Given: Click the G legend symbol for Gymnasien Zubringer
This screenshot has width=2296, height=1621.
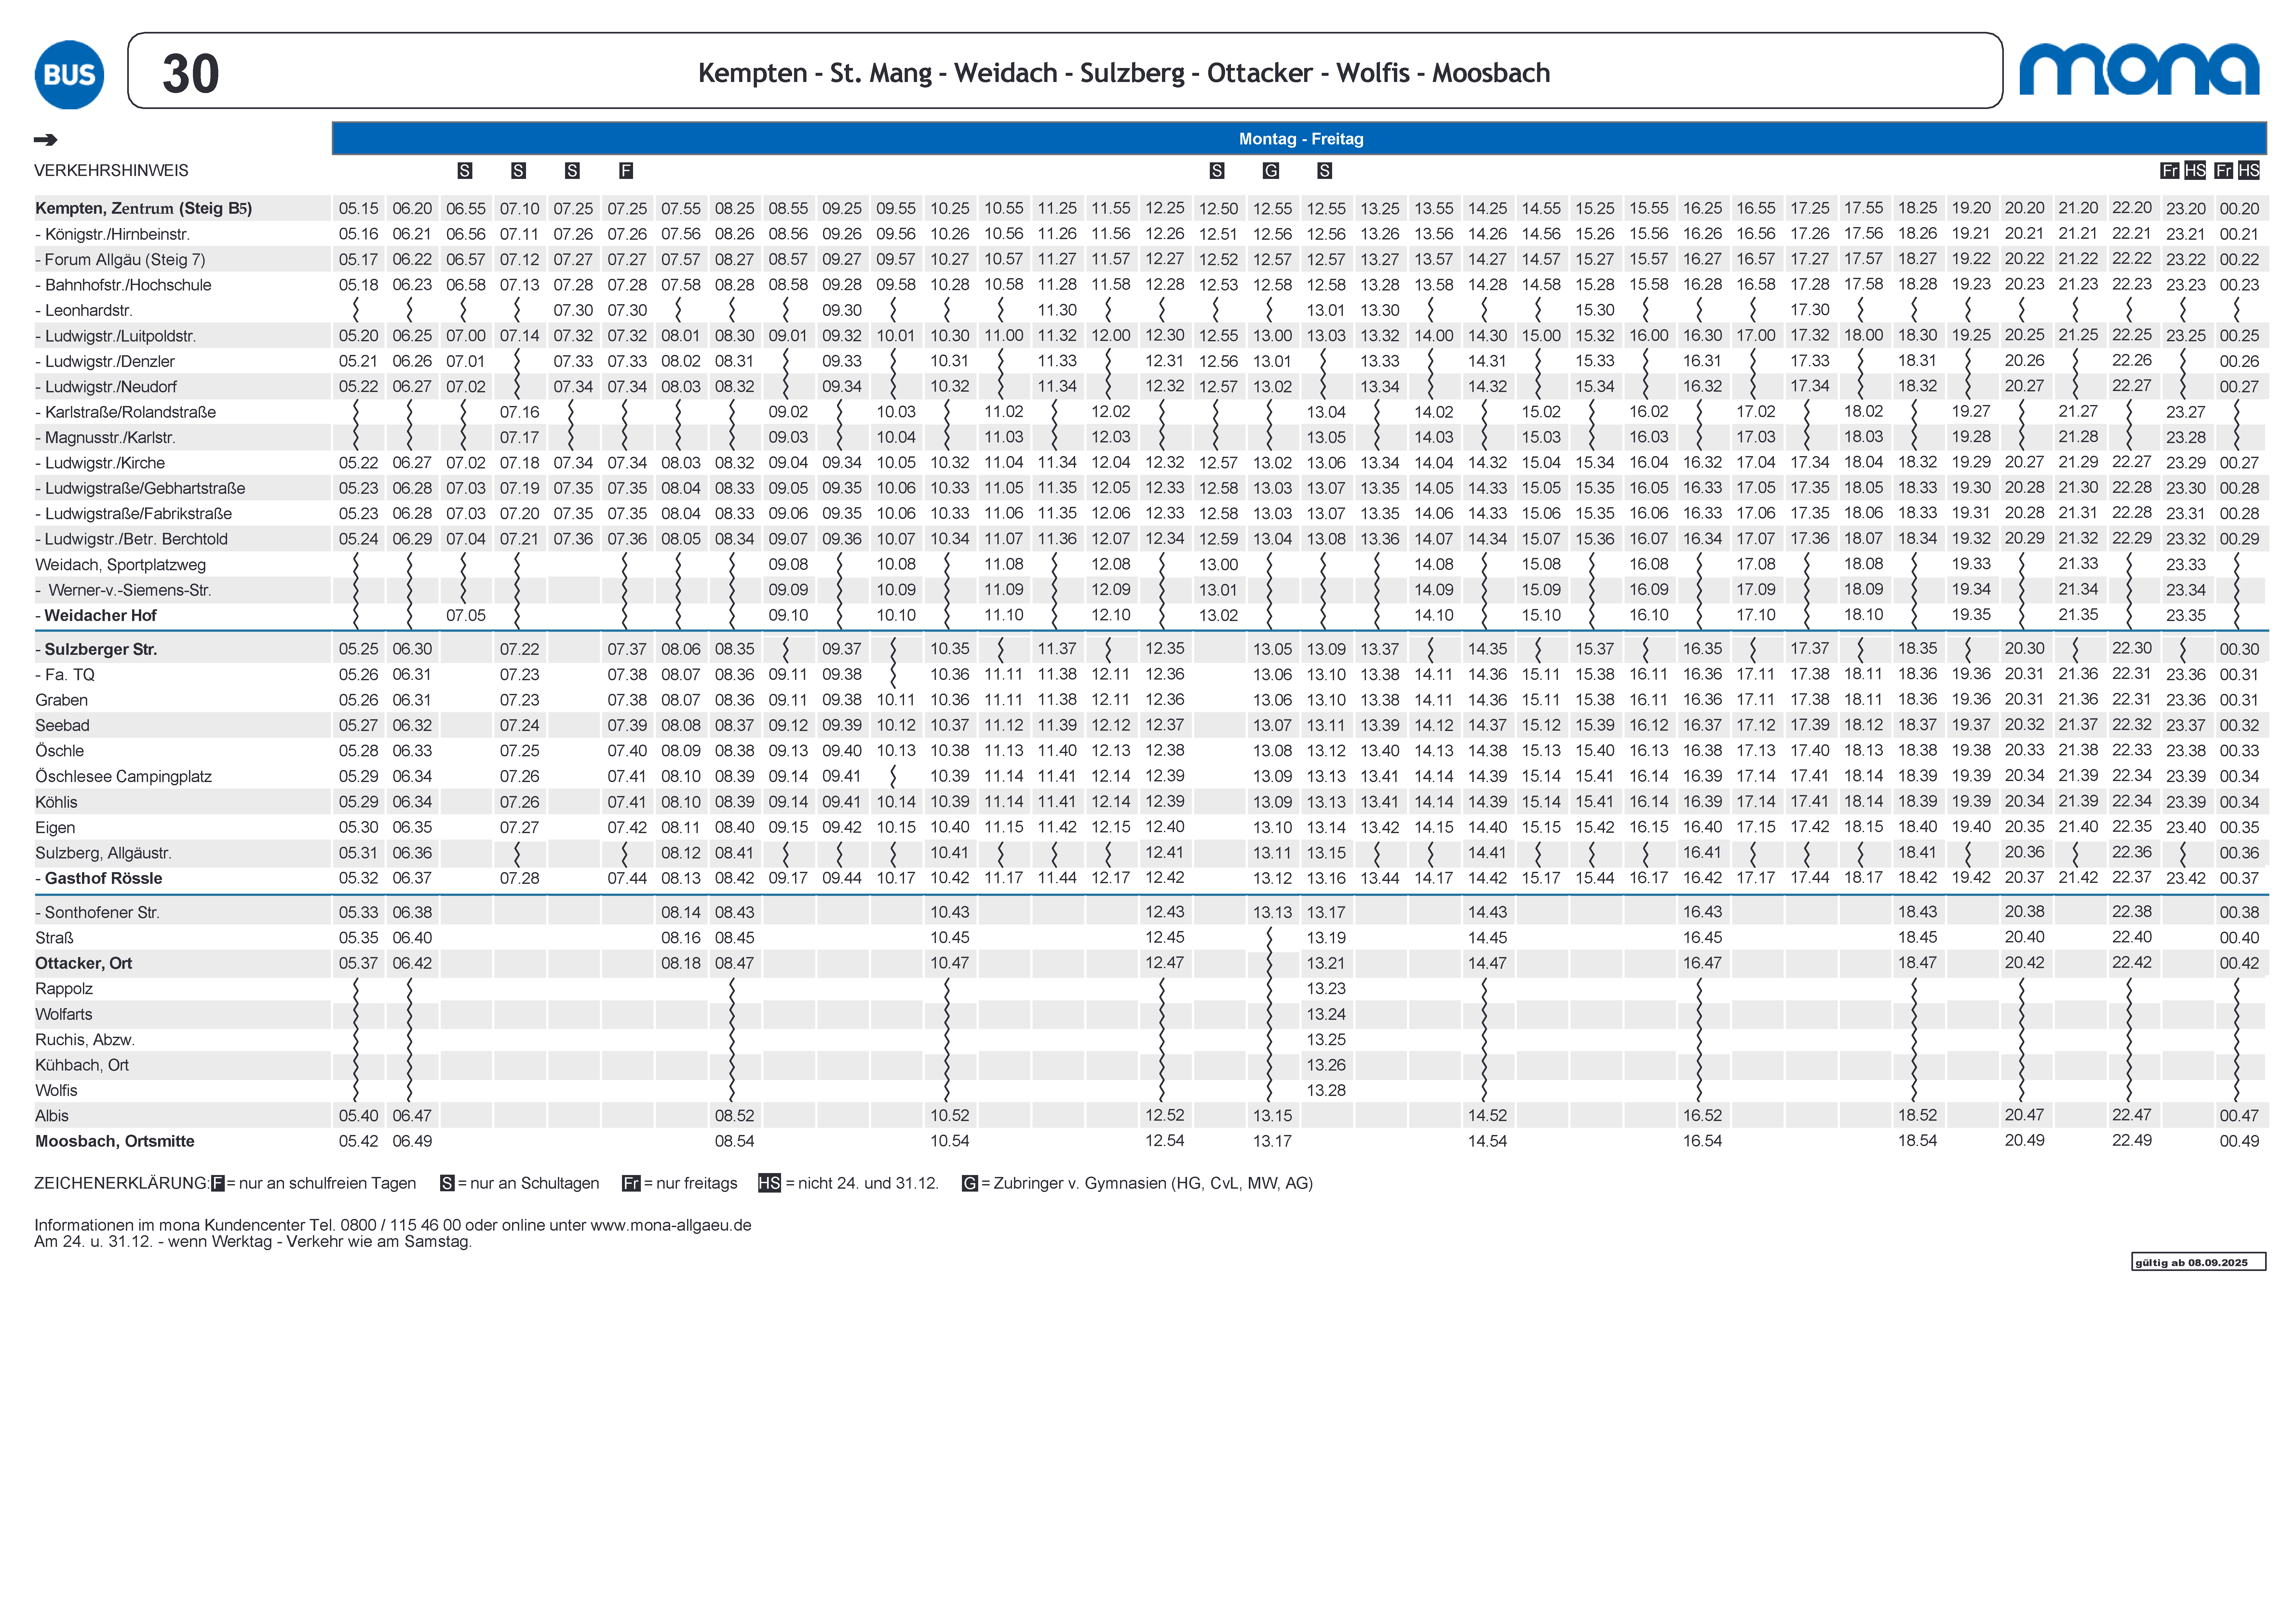Looking at the screenshot, I should click(x=969, y=1183).
